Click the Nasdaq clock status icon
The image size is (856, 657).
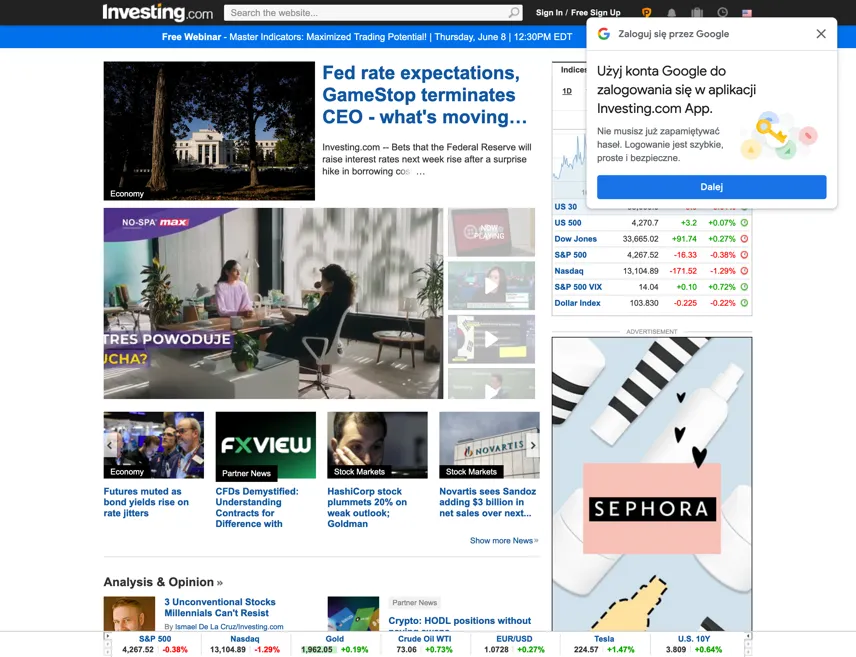pyautogui.click(x=744, y=271)
